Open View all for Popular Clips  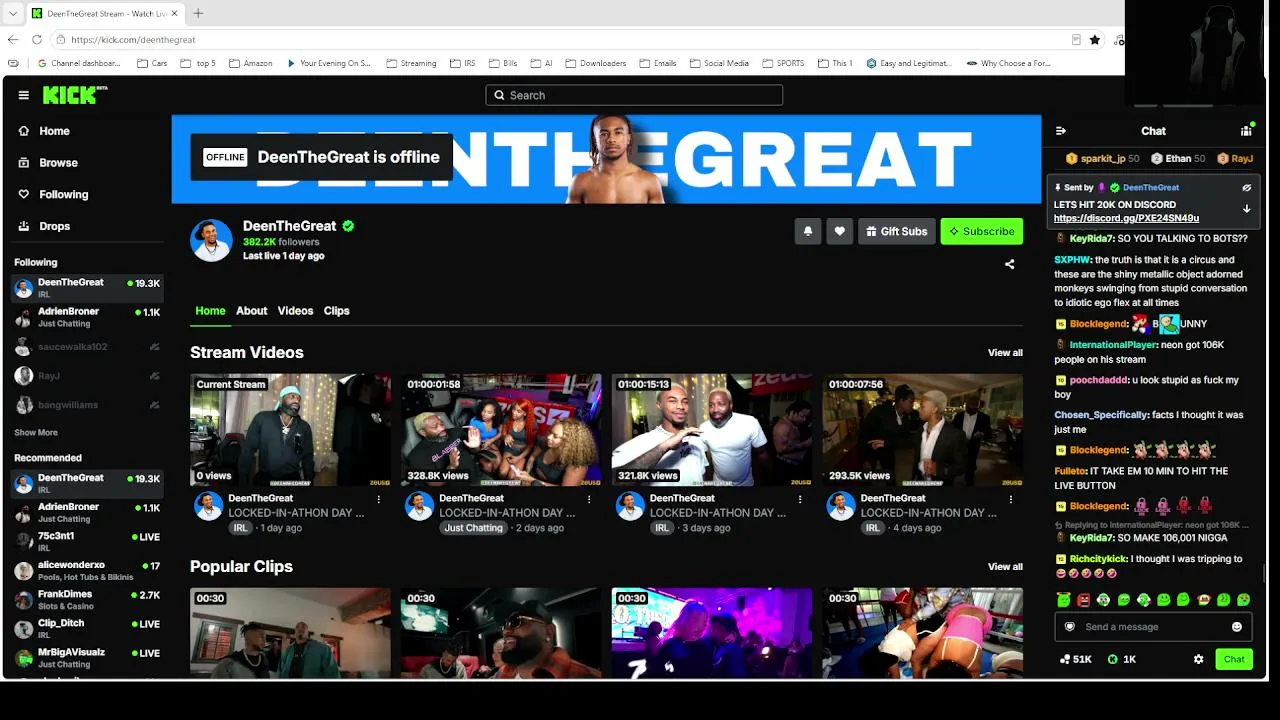1005,567
